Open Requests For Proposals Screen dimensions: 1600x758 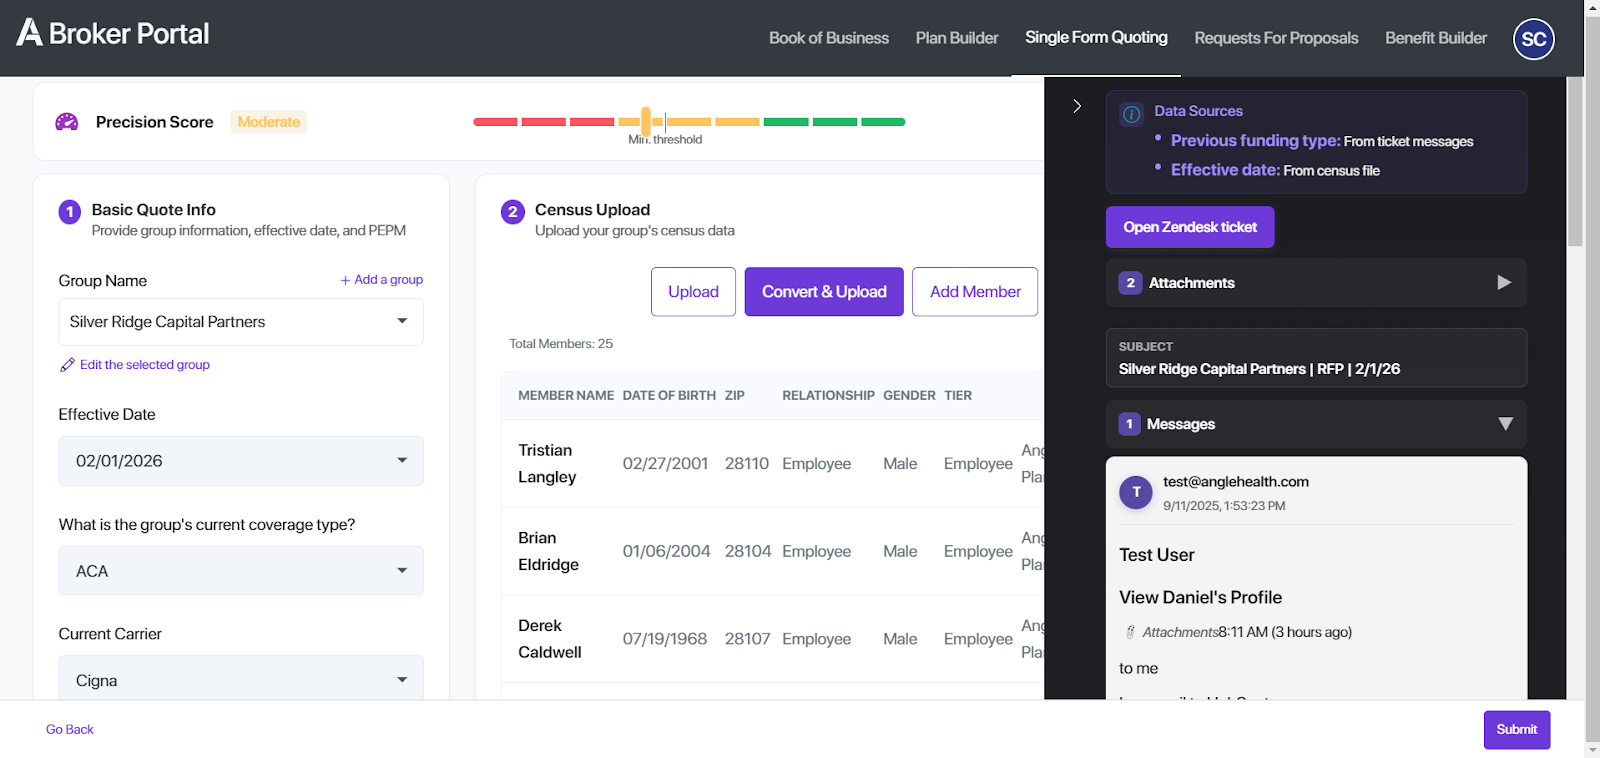click(x=1276, y=38)
